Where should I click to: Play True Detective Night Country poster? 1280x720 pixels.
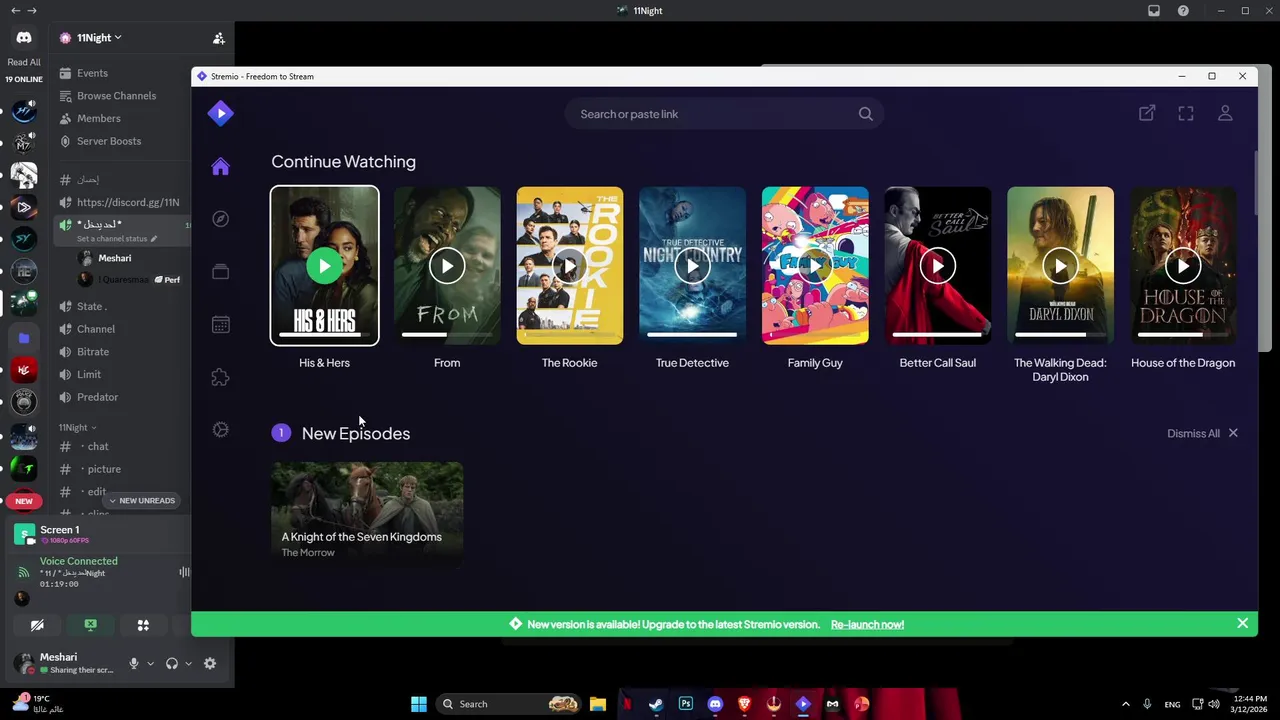point(692,266)
